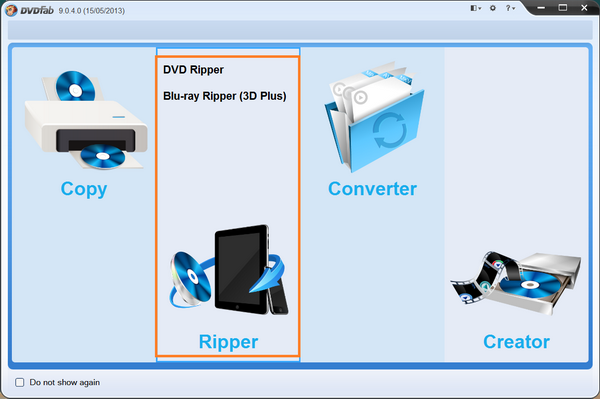Click the empty banner bar below title
600x399 pixels.
[x=300, y=30]
